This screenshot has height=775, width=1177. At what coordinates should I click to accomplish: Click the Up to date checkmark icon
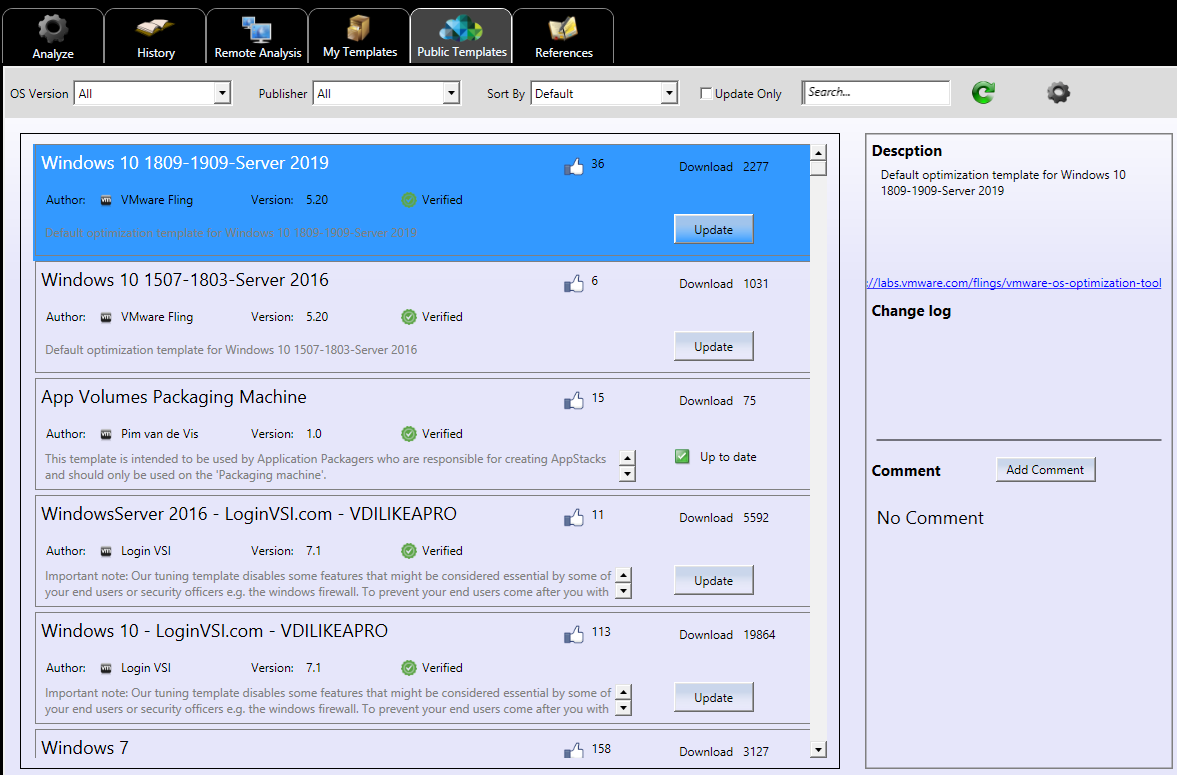(682, 457)
